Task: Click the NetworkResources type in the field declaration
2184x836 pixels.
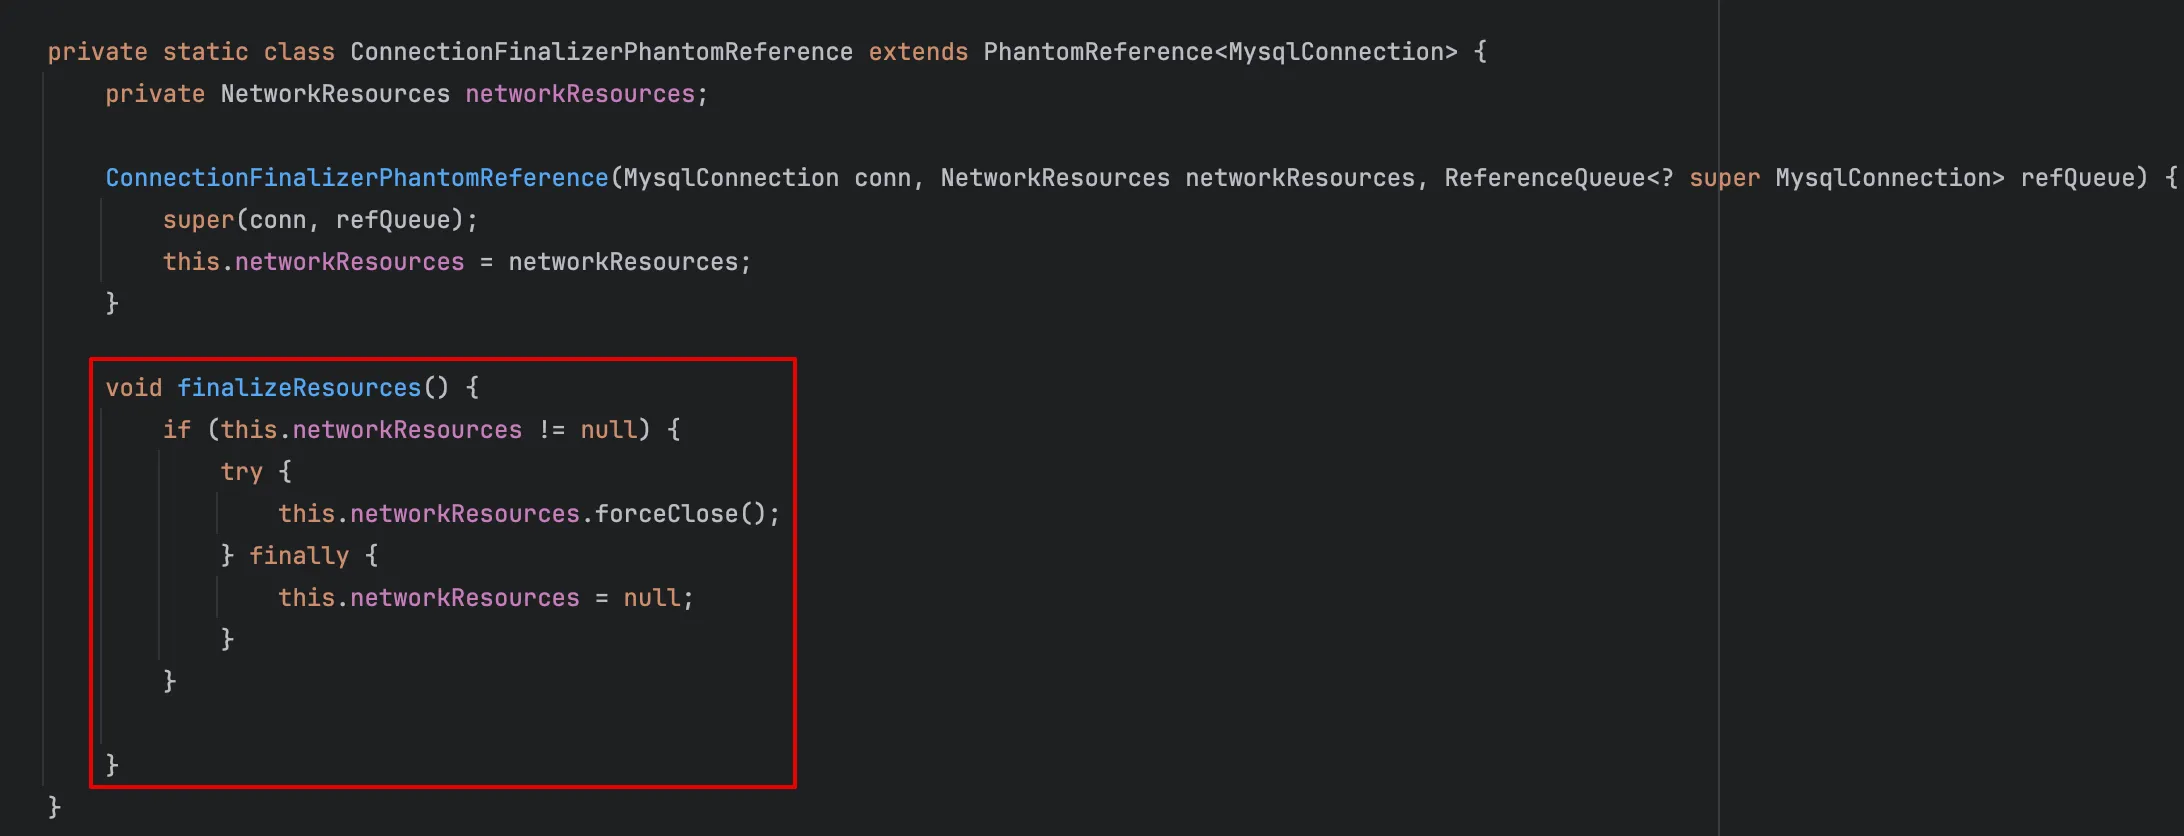Action: tap(335, 94)
